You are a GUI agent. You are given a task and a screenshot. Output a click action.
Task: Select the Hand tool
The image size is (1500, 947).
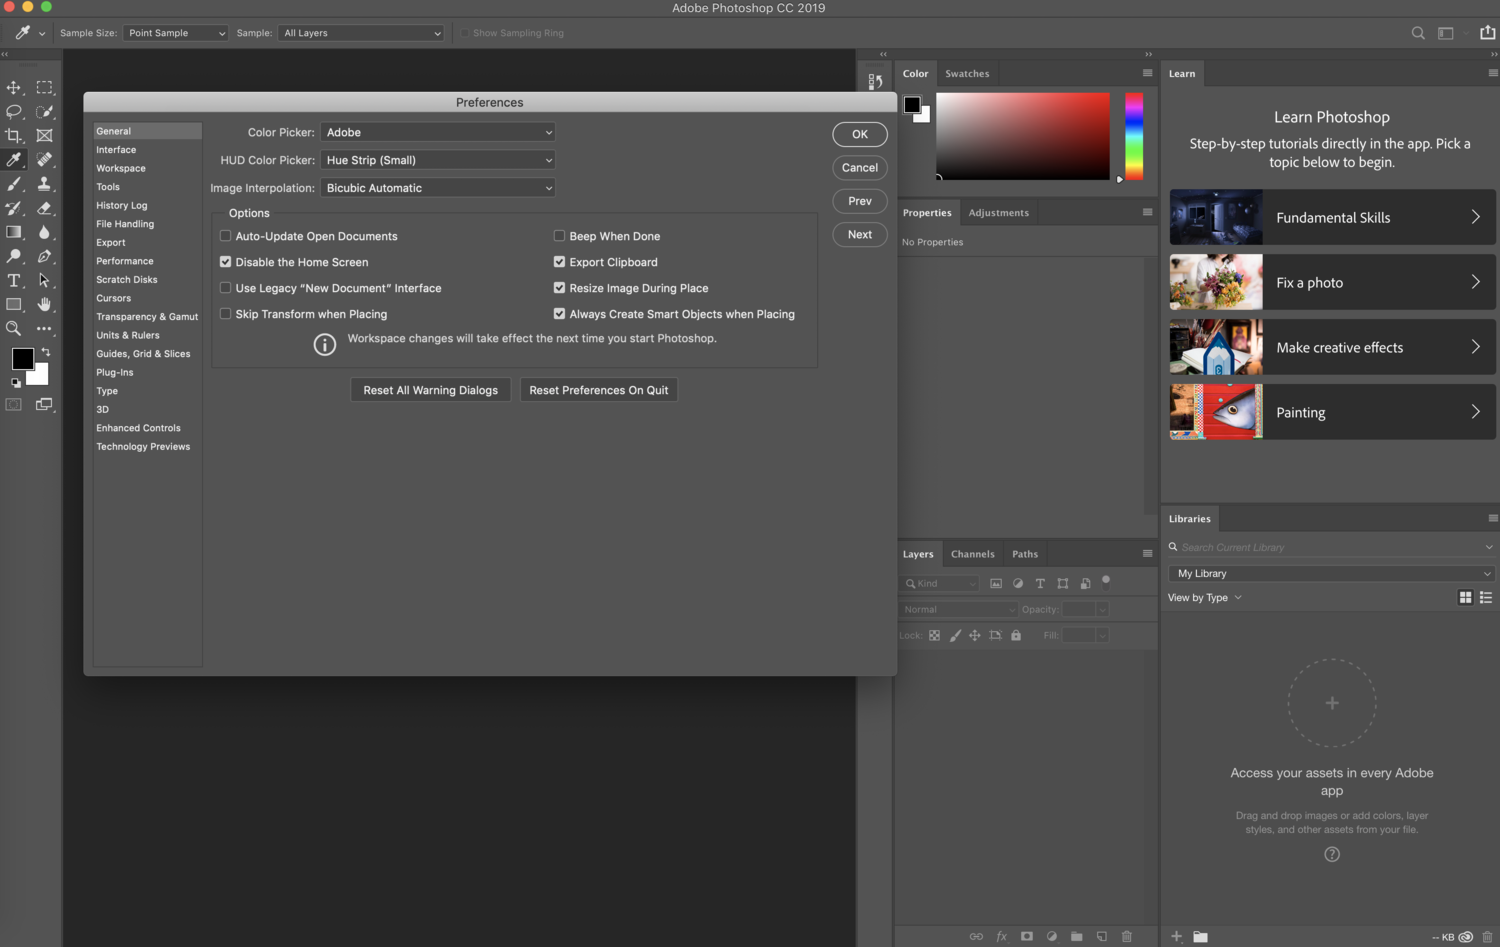(x=44, y=304)
